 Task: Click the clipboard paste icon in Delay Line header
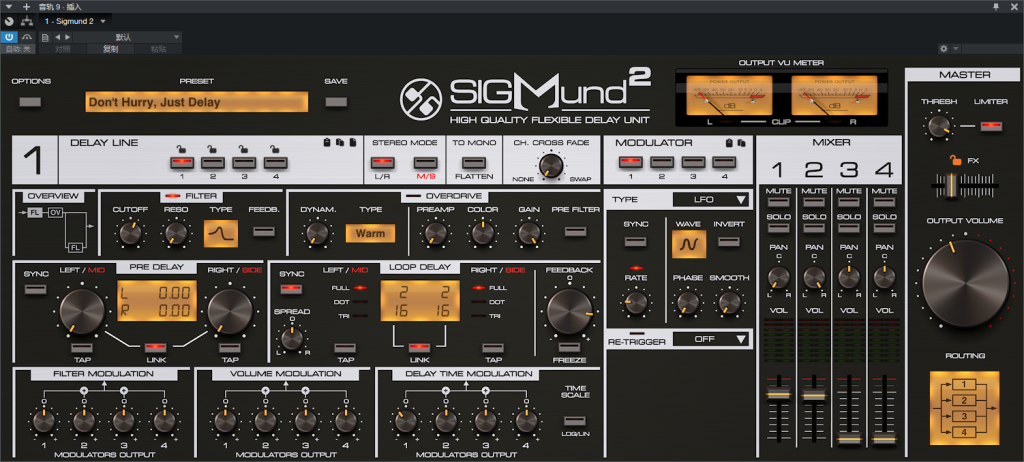point(329,142)
